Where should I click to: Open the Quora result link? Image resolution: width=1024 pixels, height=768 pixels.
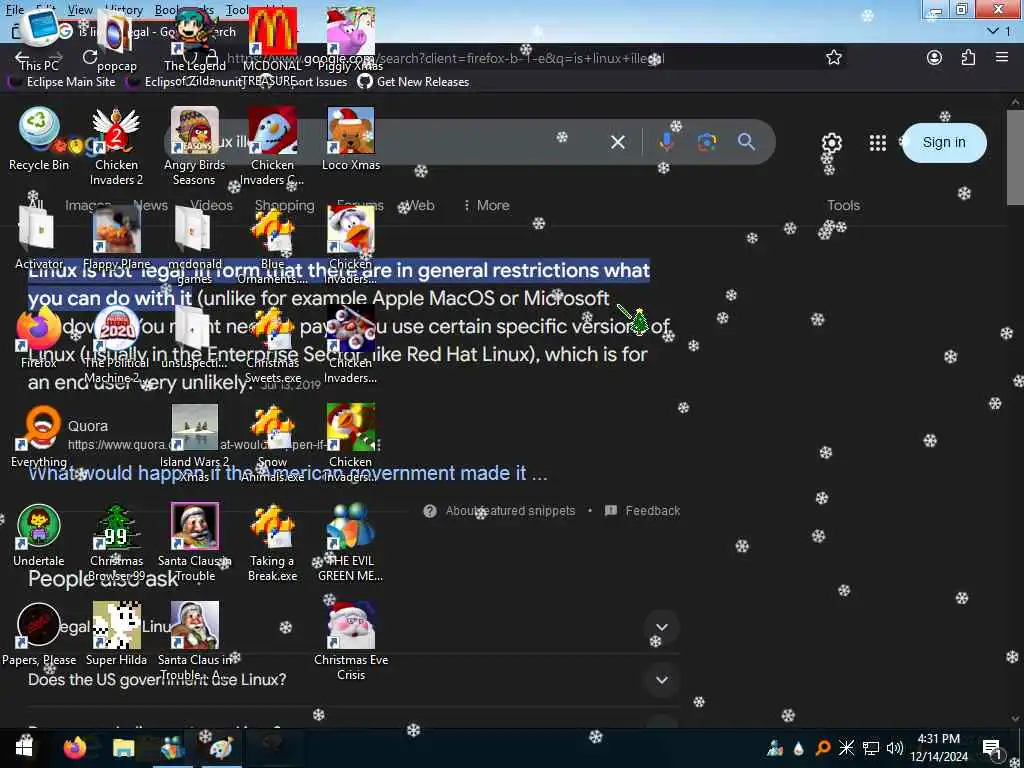click(88, 426)
